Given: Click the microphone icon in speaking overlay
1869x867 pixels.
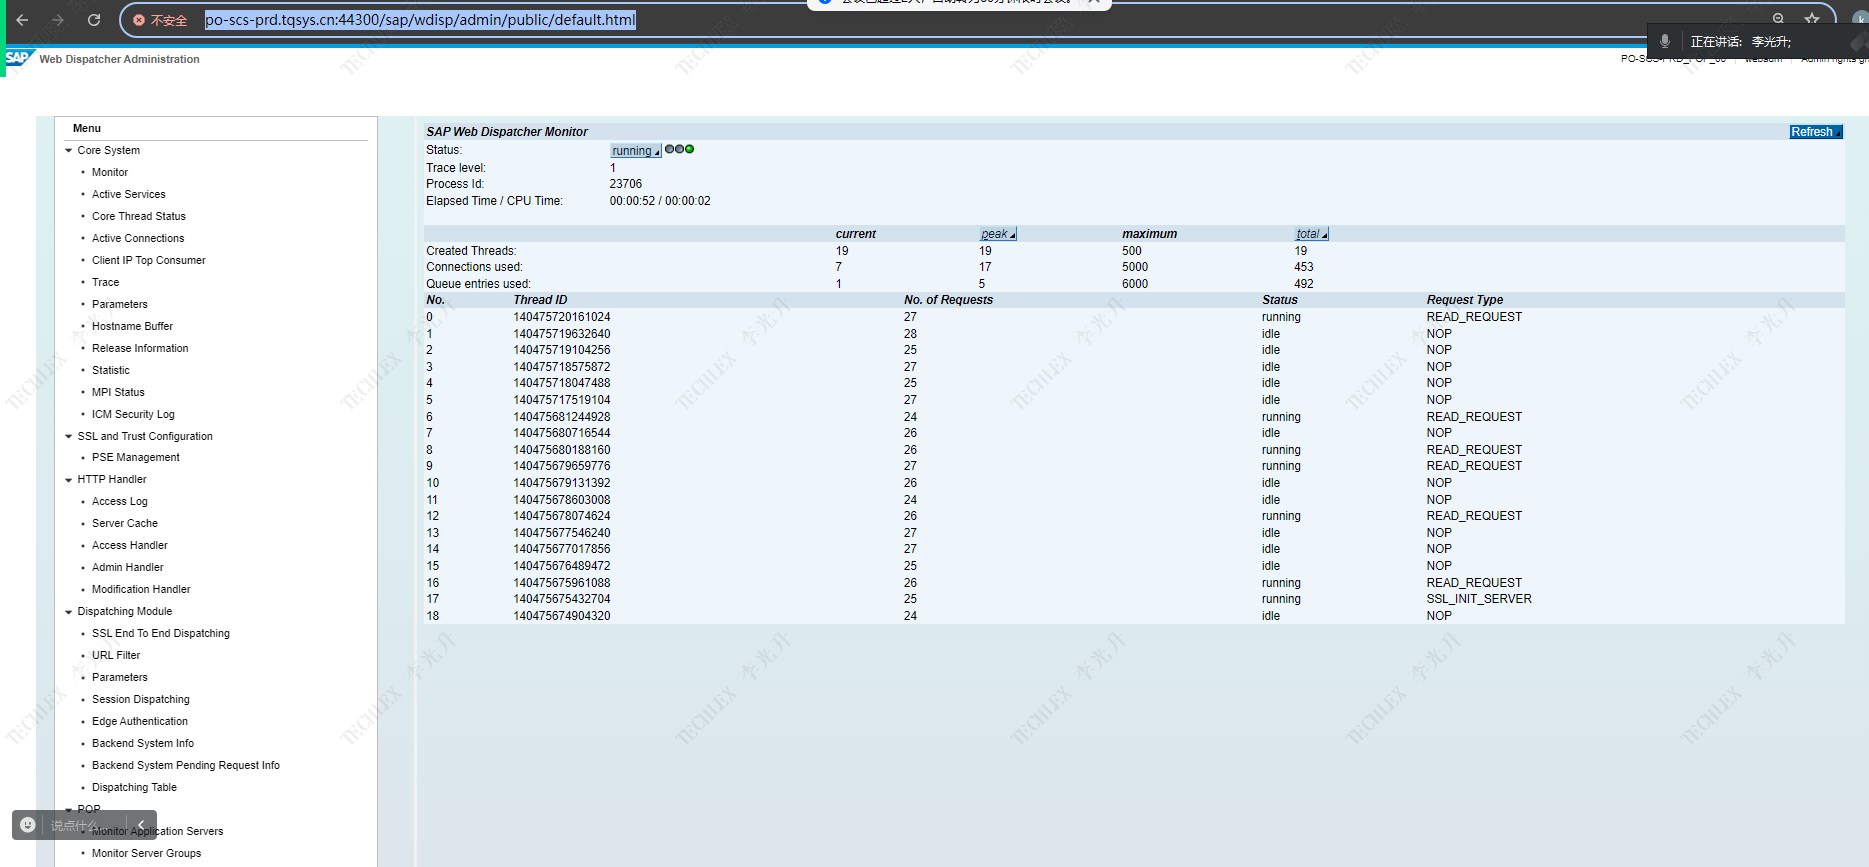Looking at the screenshot, I should [x=1665, y=41].
